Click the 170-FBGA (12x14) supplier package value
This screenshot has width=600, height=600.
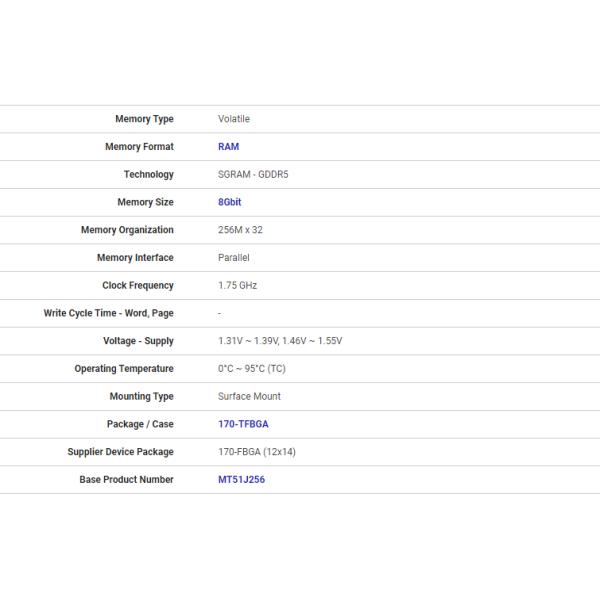[x=257, y=452]
